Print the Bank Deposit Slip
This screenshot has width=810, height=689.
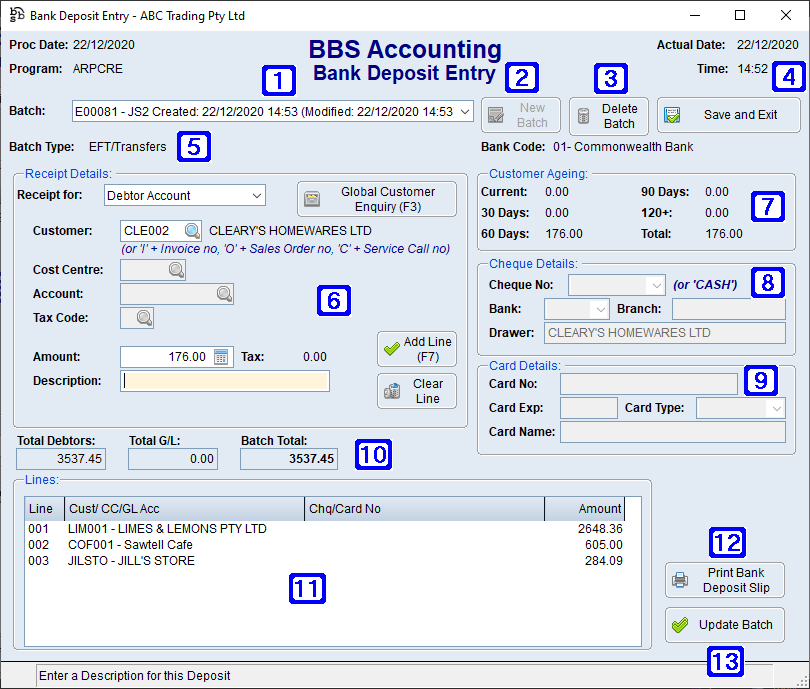click(x=724, y=578)
